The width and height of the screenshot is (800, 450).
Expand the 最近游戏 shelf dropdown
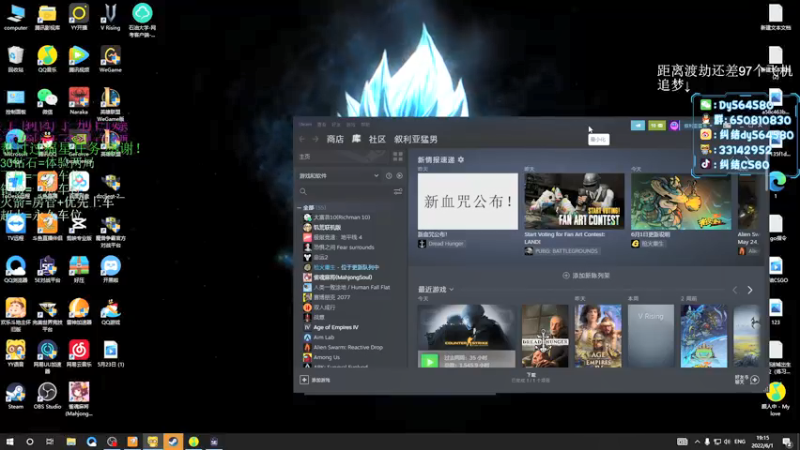(x=451, y=289)
